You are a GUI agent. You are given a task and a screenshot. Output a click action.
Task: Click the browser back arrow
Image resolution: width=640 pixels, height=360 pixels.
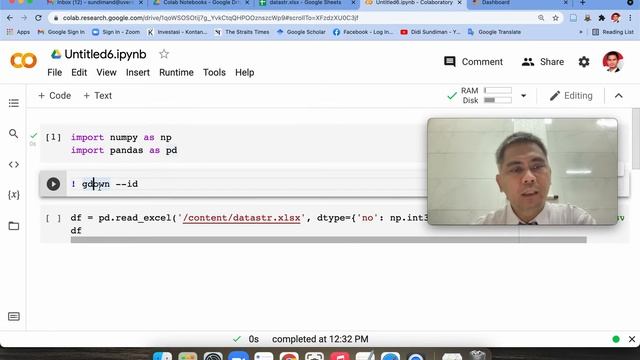pos(10,18)
